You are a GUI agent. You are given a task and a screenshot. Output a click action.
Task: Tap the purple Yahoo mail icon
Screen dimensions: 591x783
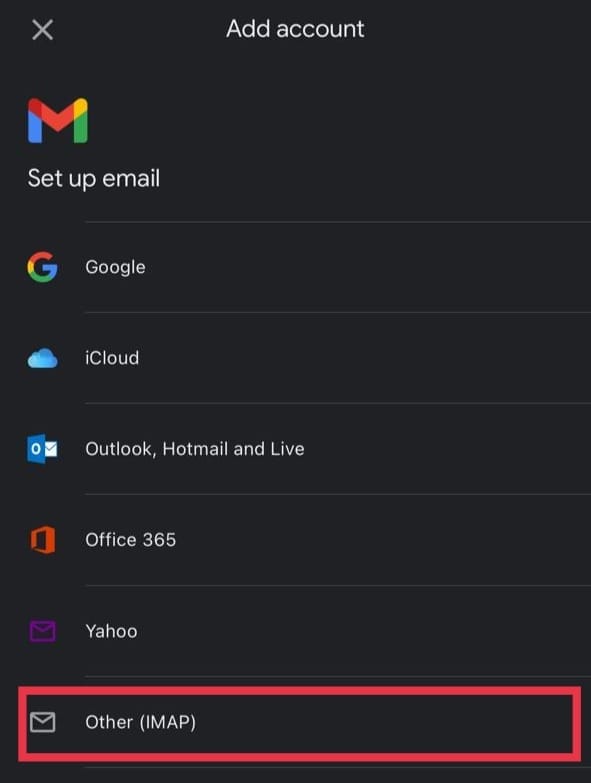(x=42, y=631)
